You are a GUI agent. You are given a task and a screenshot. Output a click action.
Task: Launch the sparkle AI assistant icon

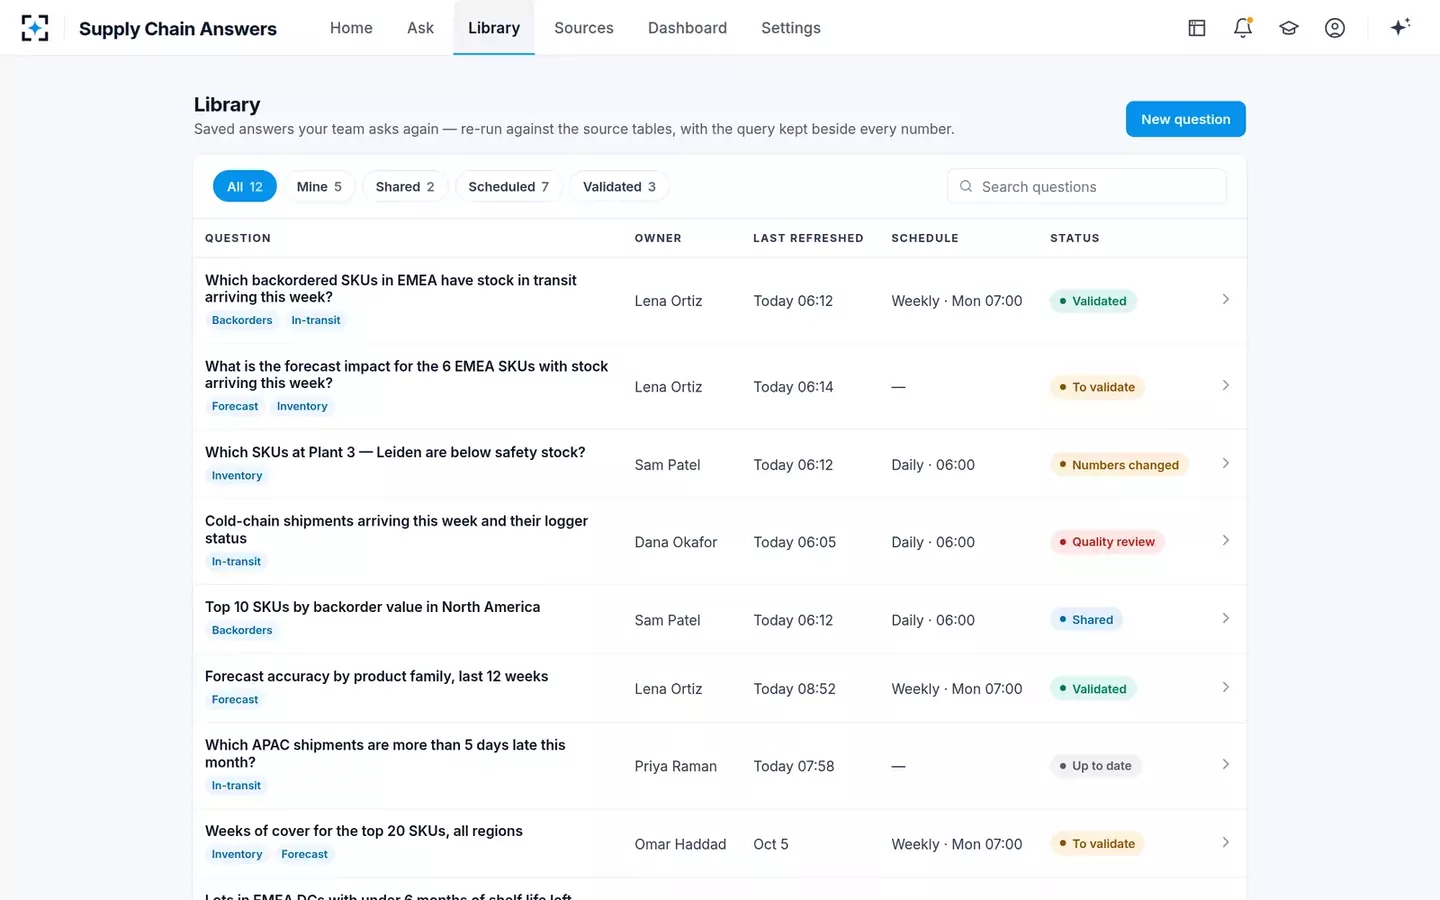click(x=1400, y=27)
